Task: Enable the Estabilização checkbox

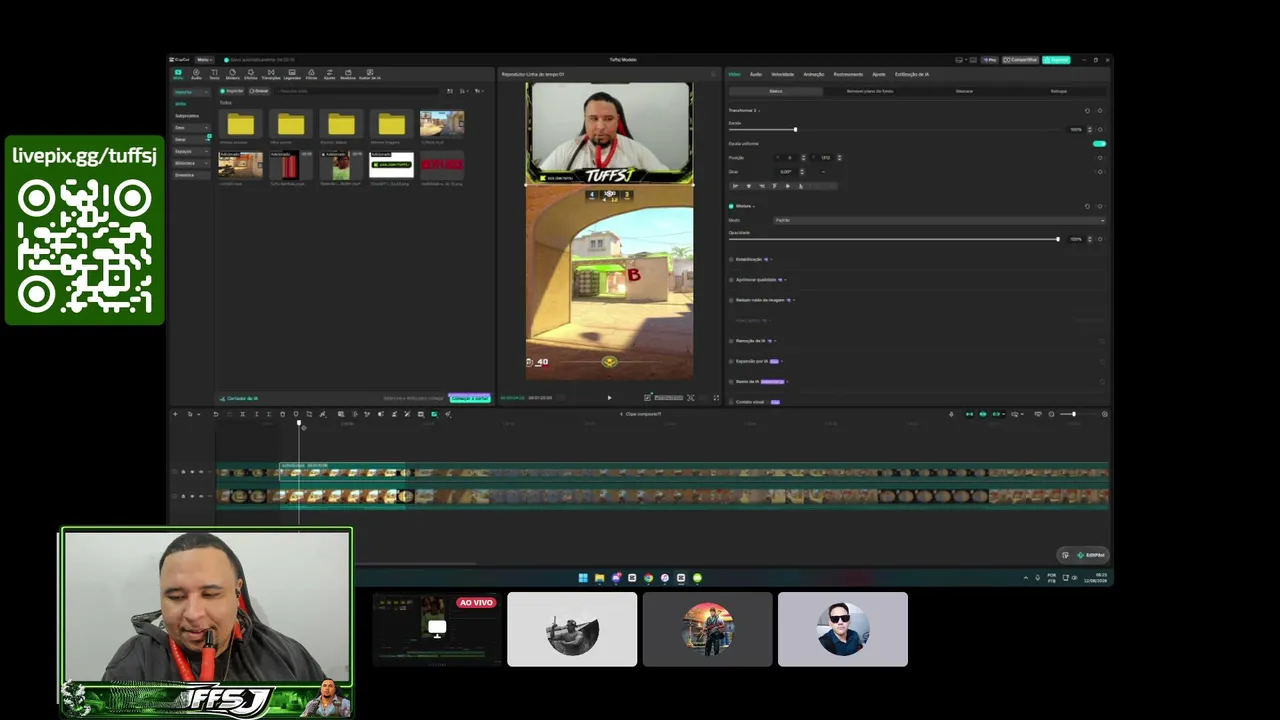Action: click(731, 259)
